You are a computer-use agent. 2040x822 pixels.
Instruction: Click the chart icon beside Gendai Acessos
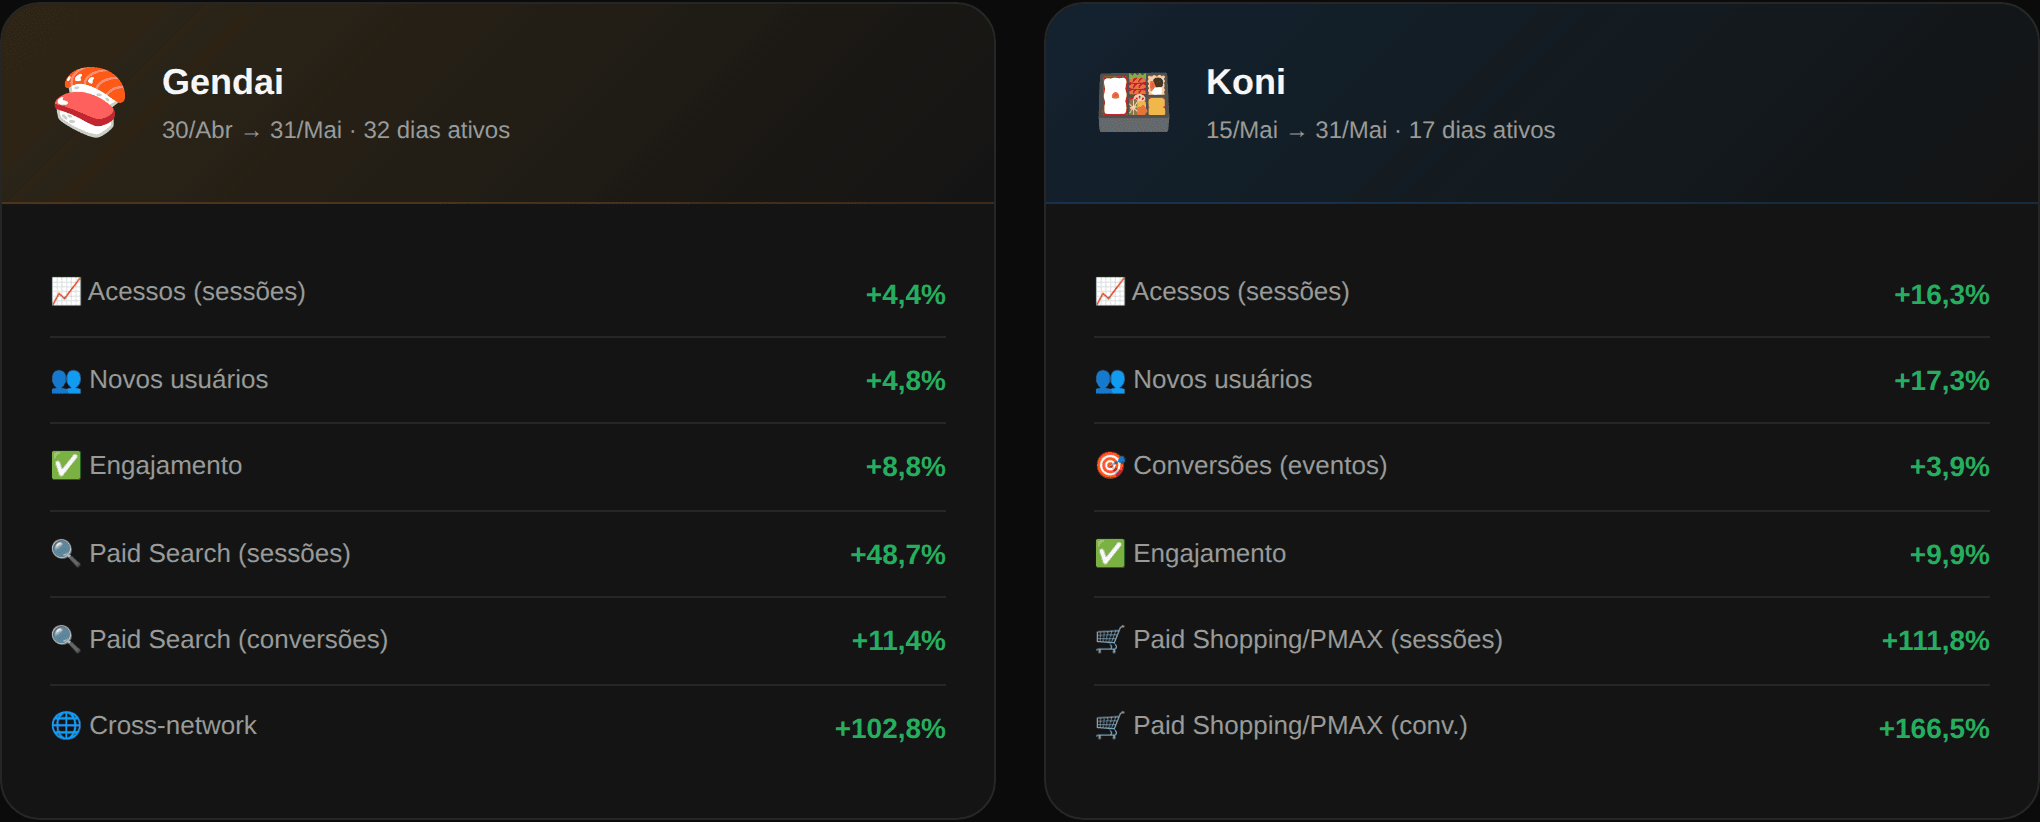(x=66, y=291)
